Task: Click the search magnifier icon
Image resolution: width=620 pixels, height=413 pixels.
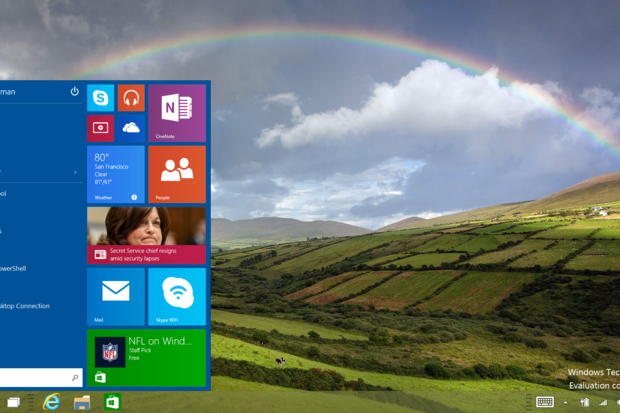Action: 75,378
